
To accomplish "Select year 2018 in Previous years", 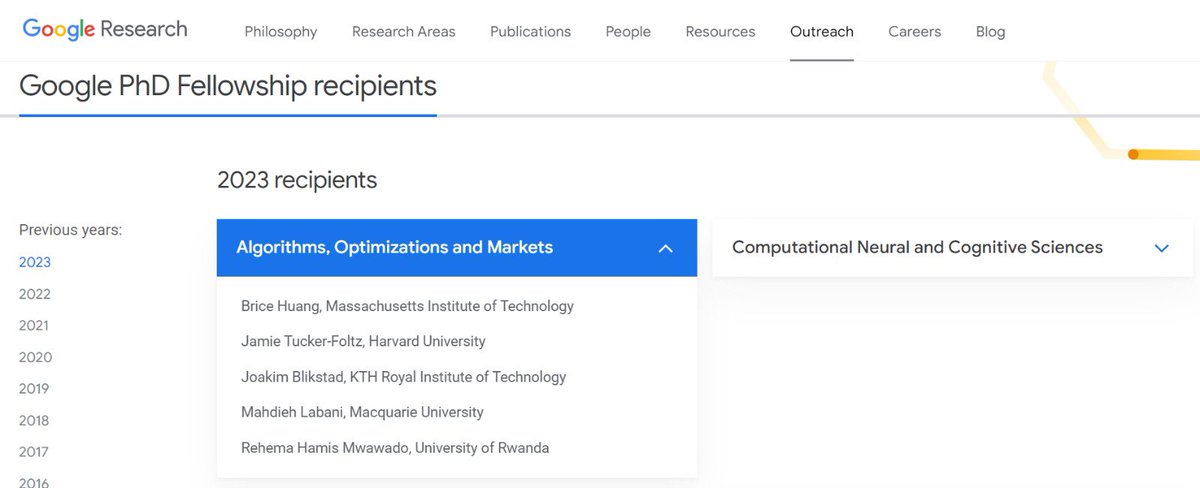I will tap(34, 420).
